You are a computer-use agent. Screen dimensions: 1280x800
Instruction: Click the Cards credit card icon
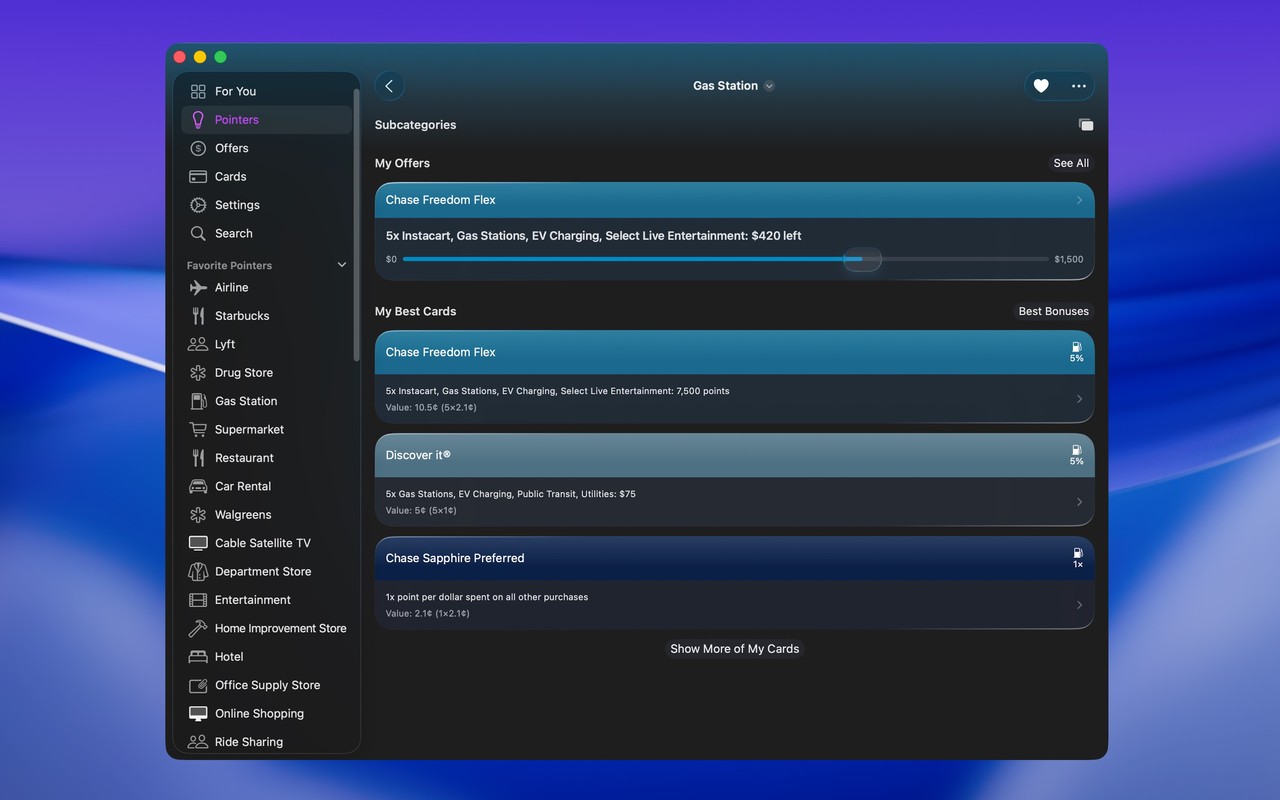click(198, 177)
